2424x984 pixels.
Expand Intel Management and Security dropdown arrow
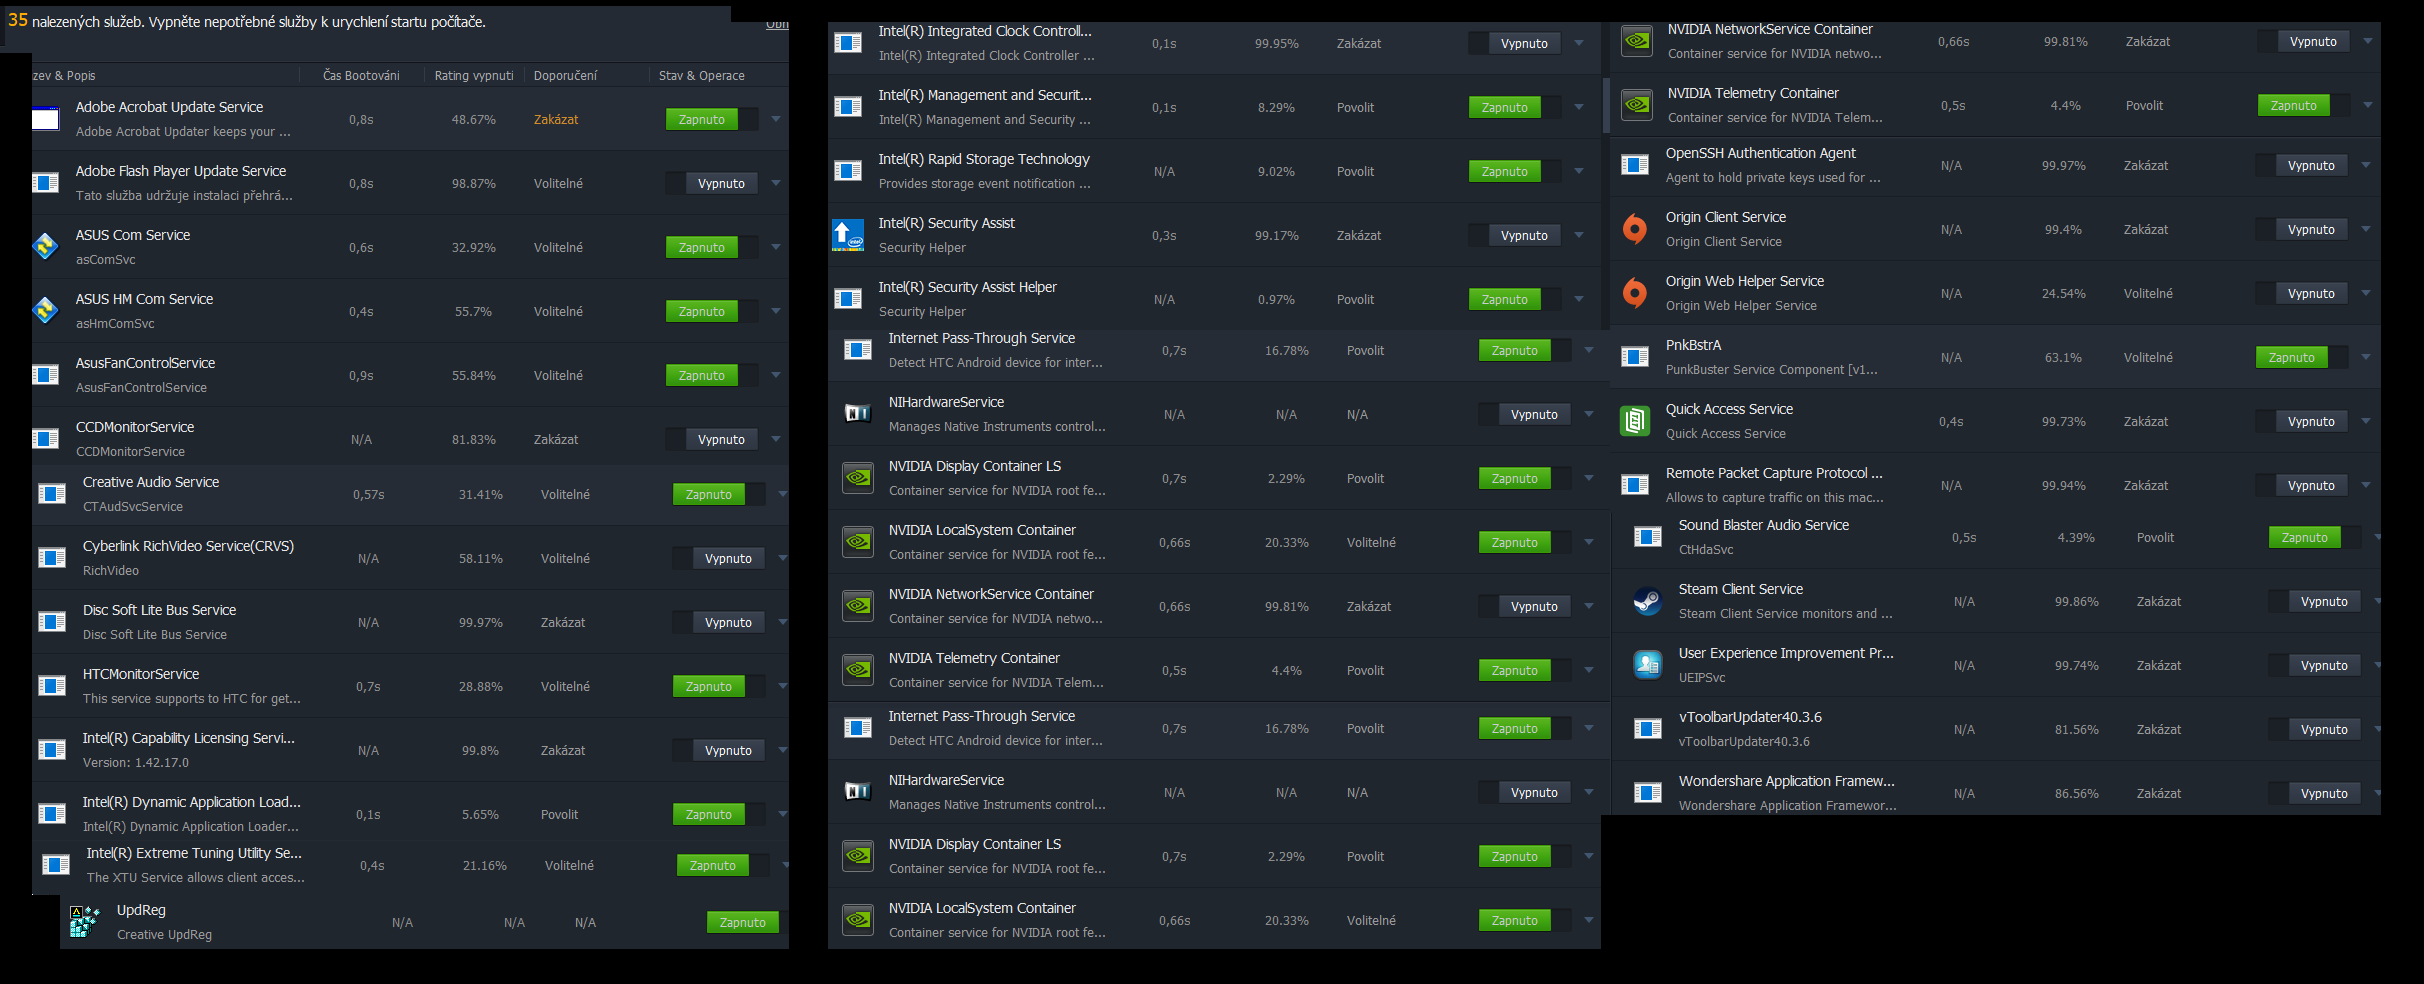(x=1579, y=107)
